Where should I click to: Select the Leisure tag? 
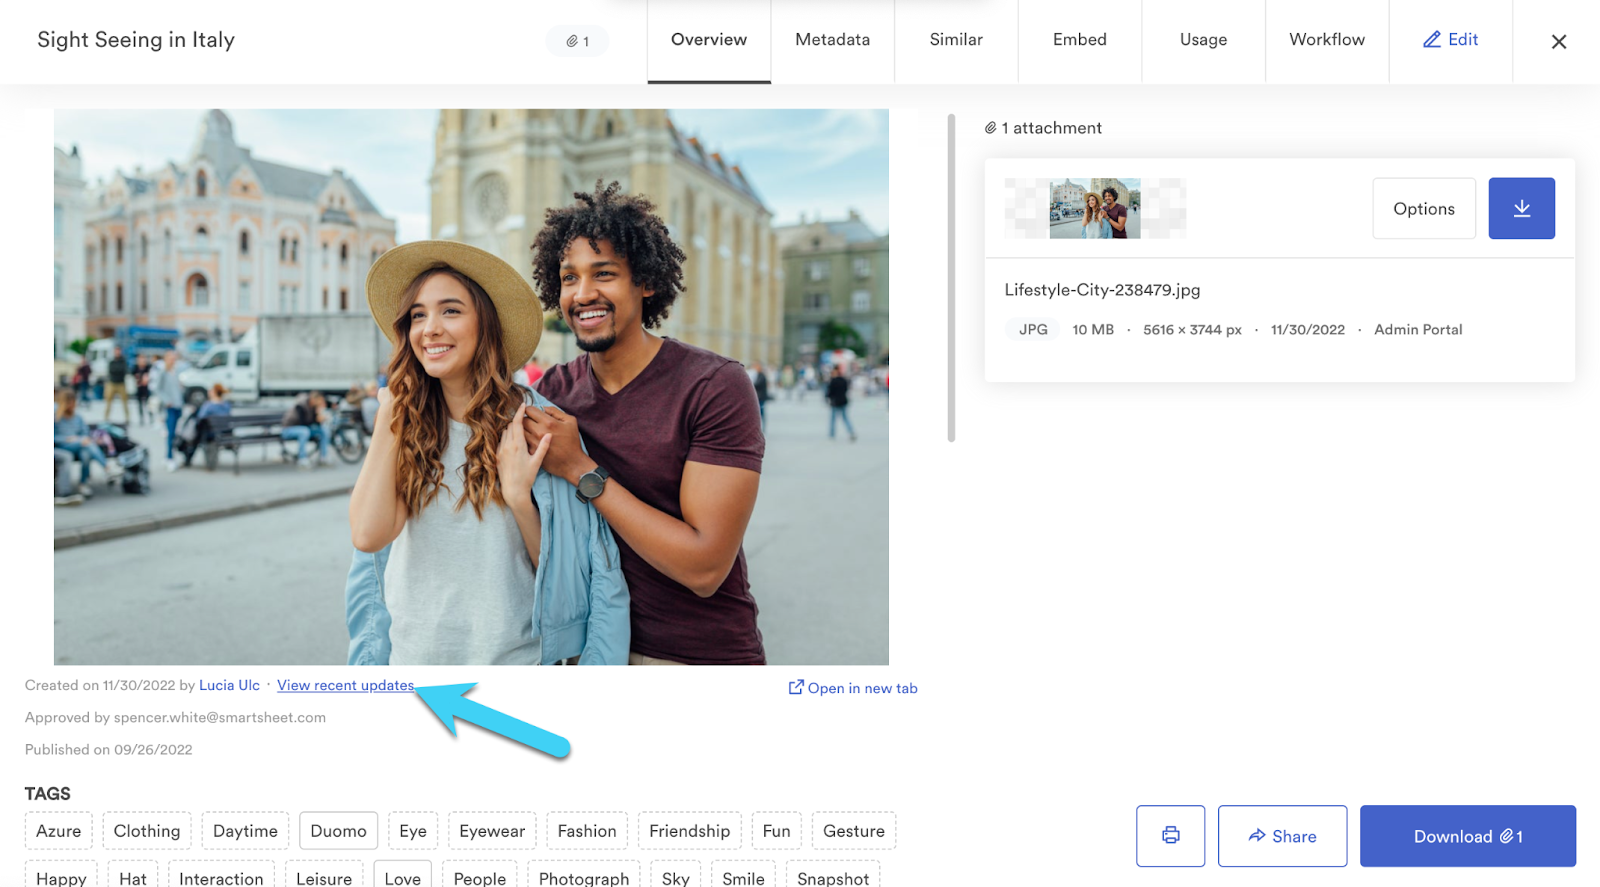[x=324, y=875]
